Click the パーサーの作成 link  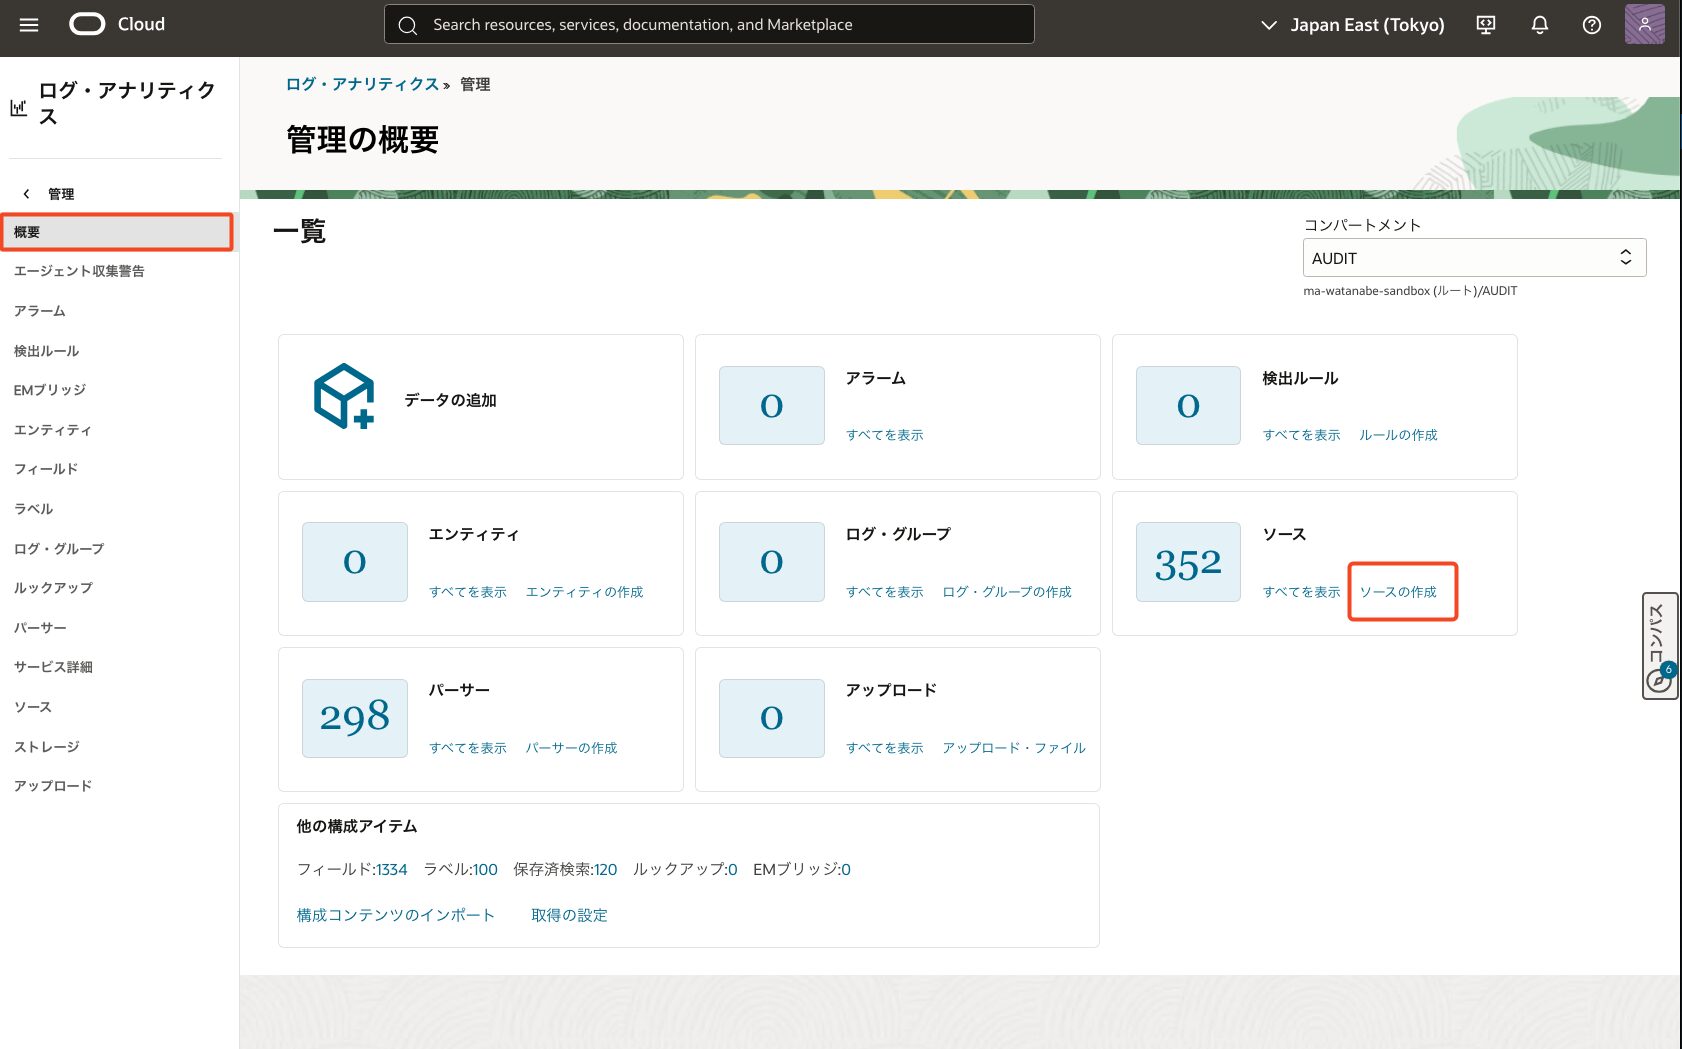[571, 748]
